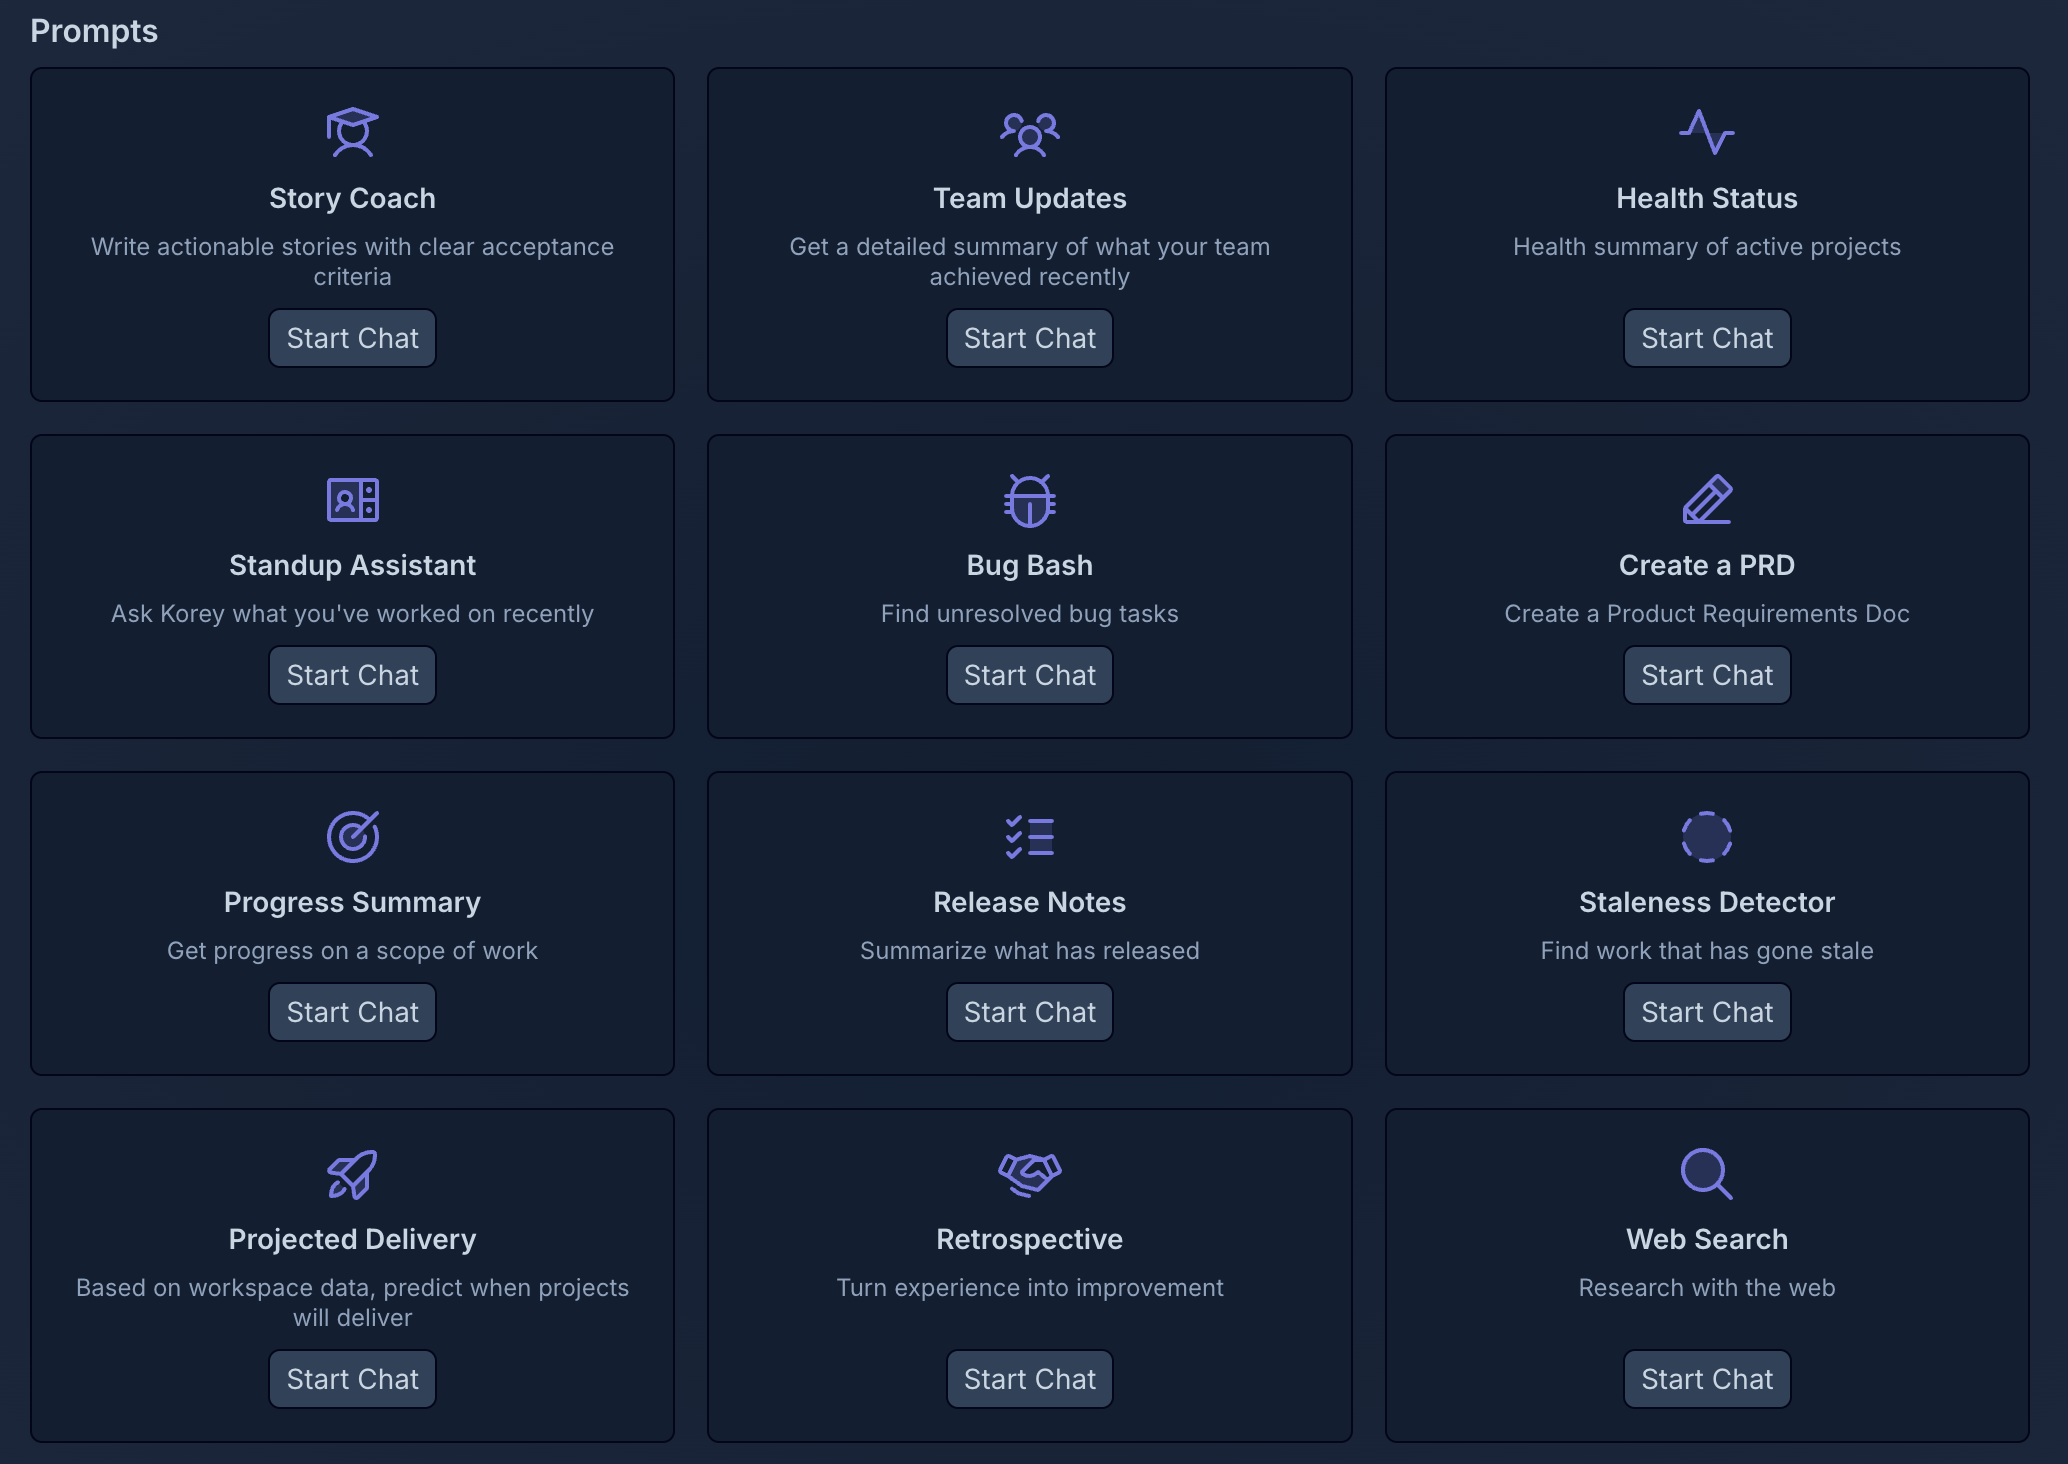Start a chat with Story Coach
2068x1464 pixels.
352,338
